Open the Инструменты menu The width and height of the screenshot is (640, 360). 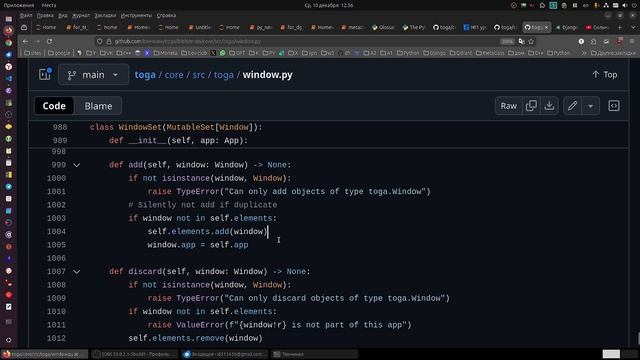(136, 16)
